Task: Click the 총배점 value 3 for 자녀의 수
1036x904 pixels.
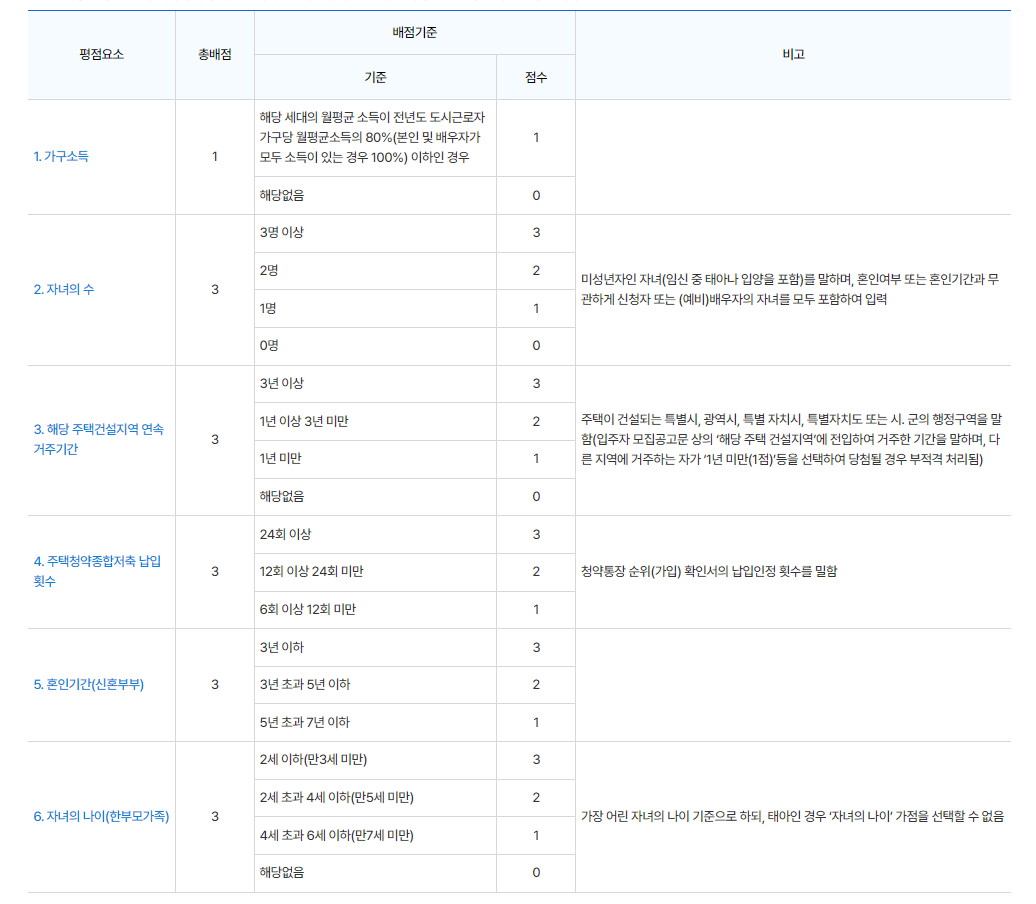Action: [215, 289]
